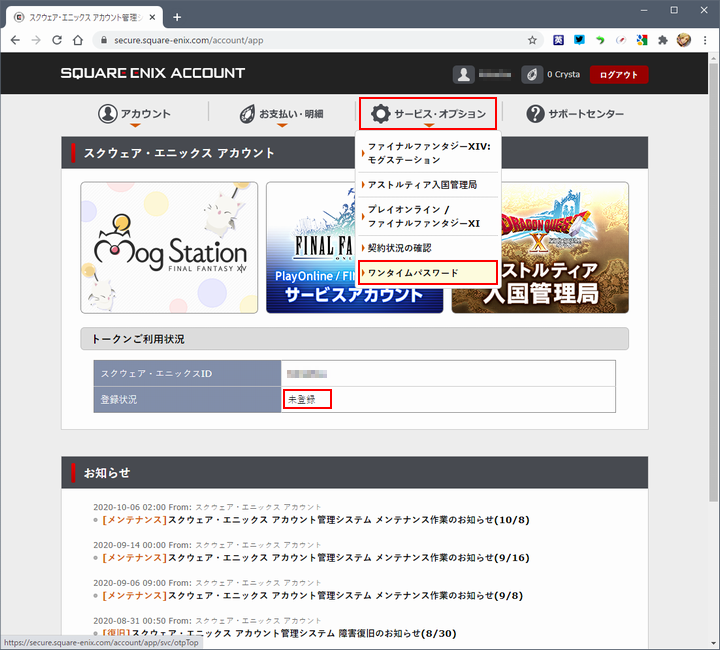Expand the アカウント menu
This screenshot has height=650, width=720.
[x=134, y=114]
